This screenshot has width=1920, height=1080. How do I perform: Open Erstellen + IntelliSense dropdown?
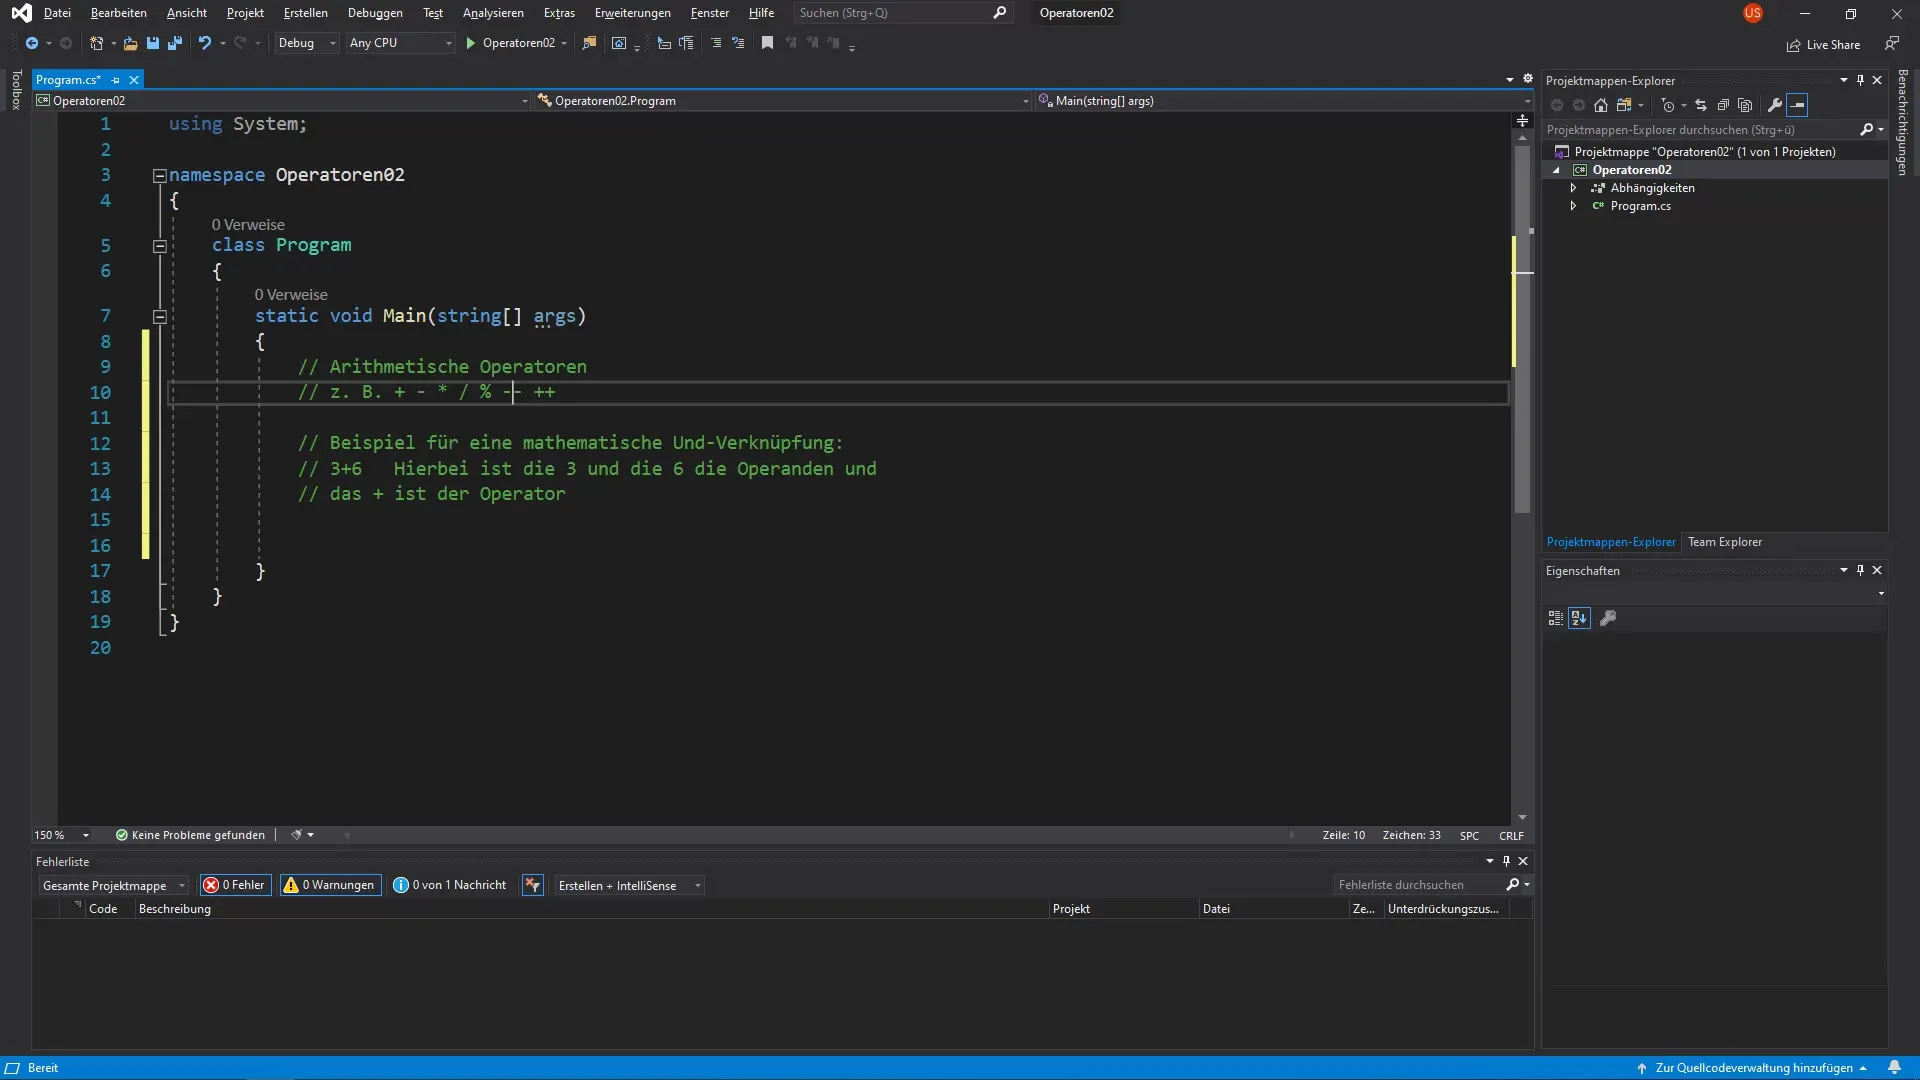coord(629,885)
